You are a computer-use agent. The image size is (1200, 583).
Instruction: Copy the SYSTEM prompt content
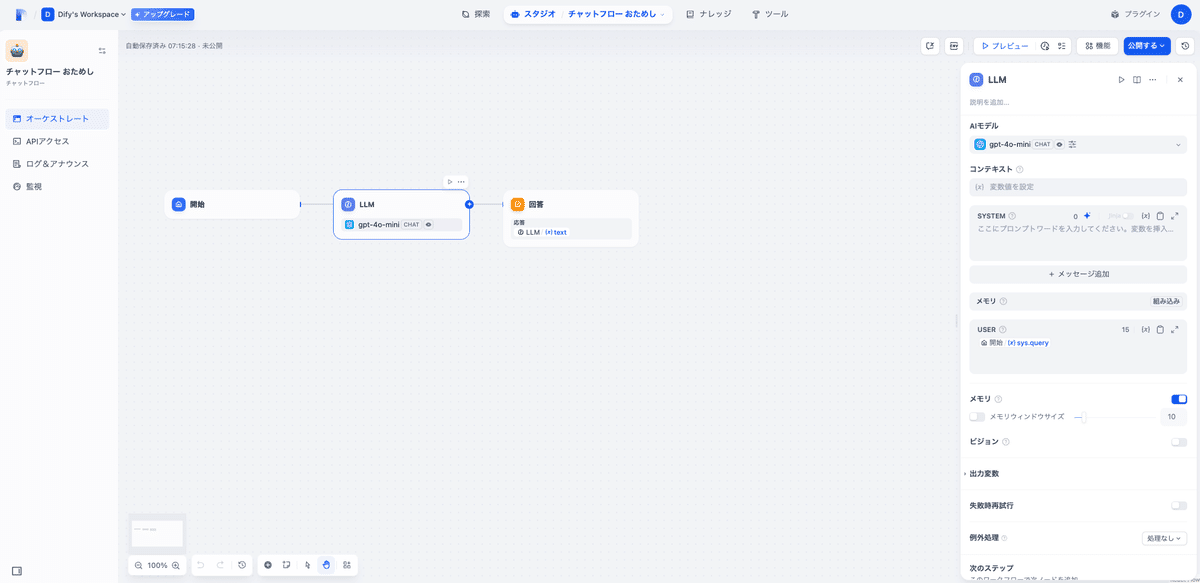(x=1160, y=216)
